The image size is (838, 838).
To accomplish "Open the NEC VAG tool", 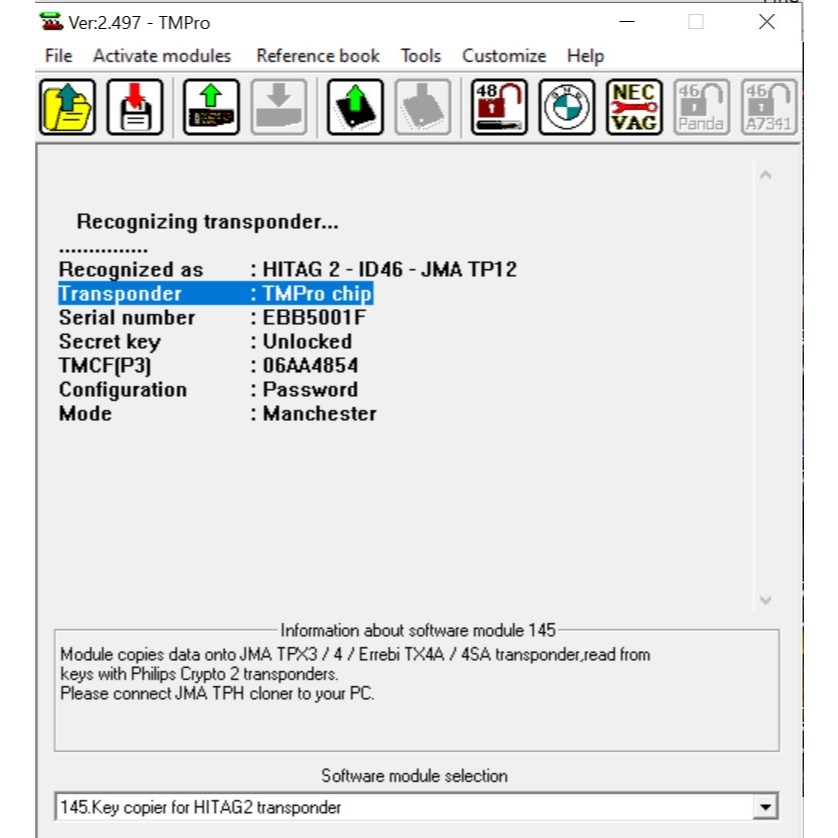I will point(634,107).
